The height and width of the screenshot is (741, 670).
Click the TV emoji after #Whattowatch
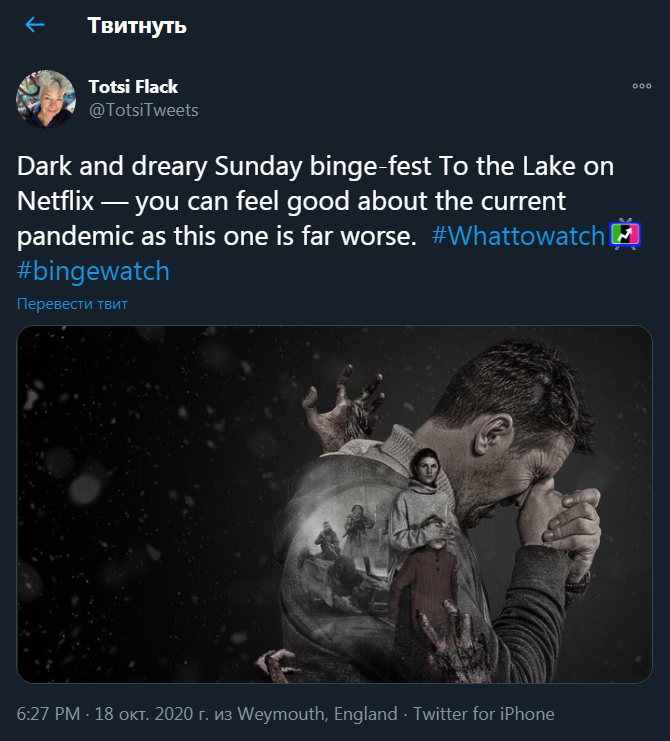[x=624, y=235]
